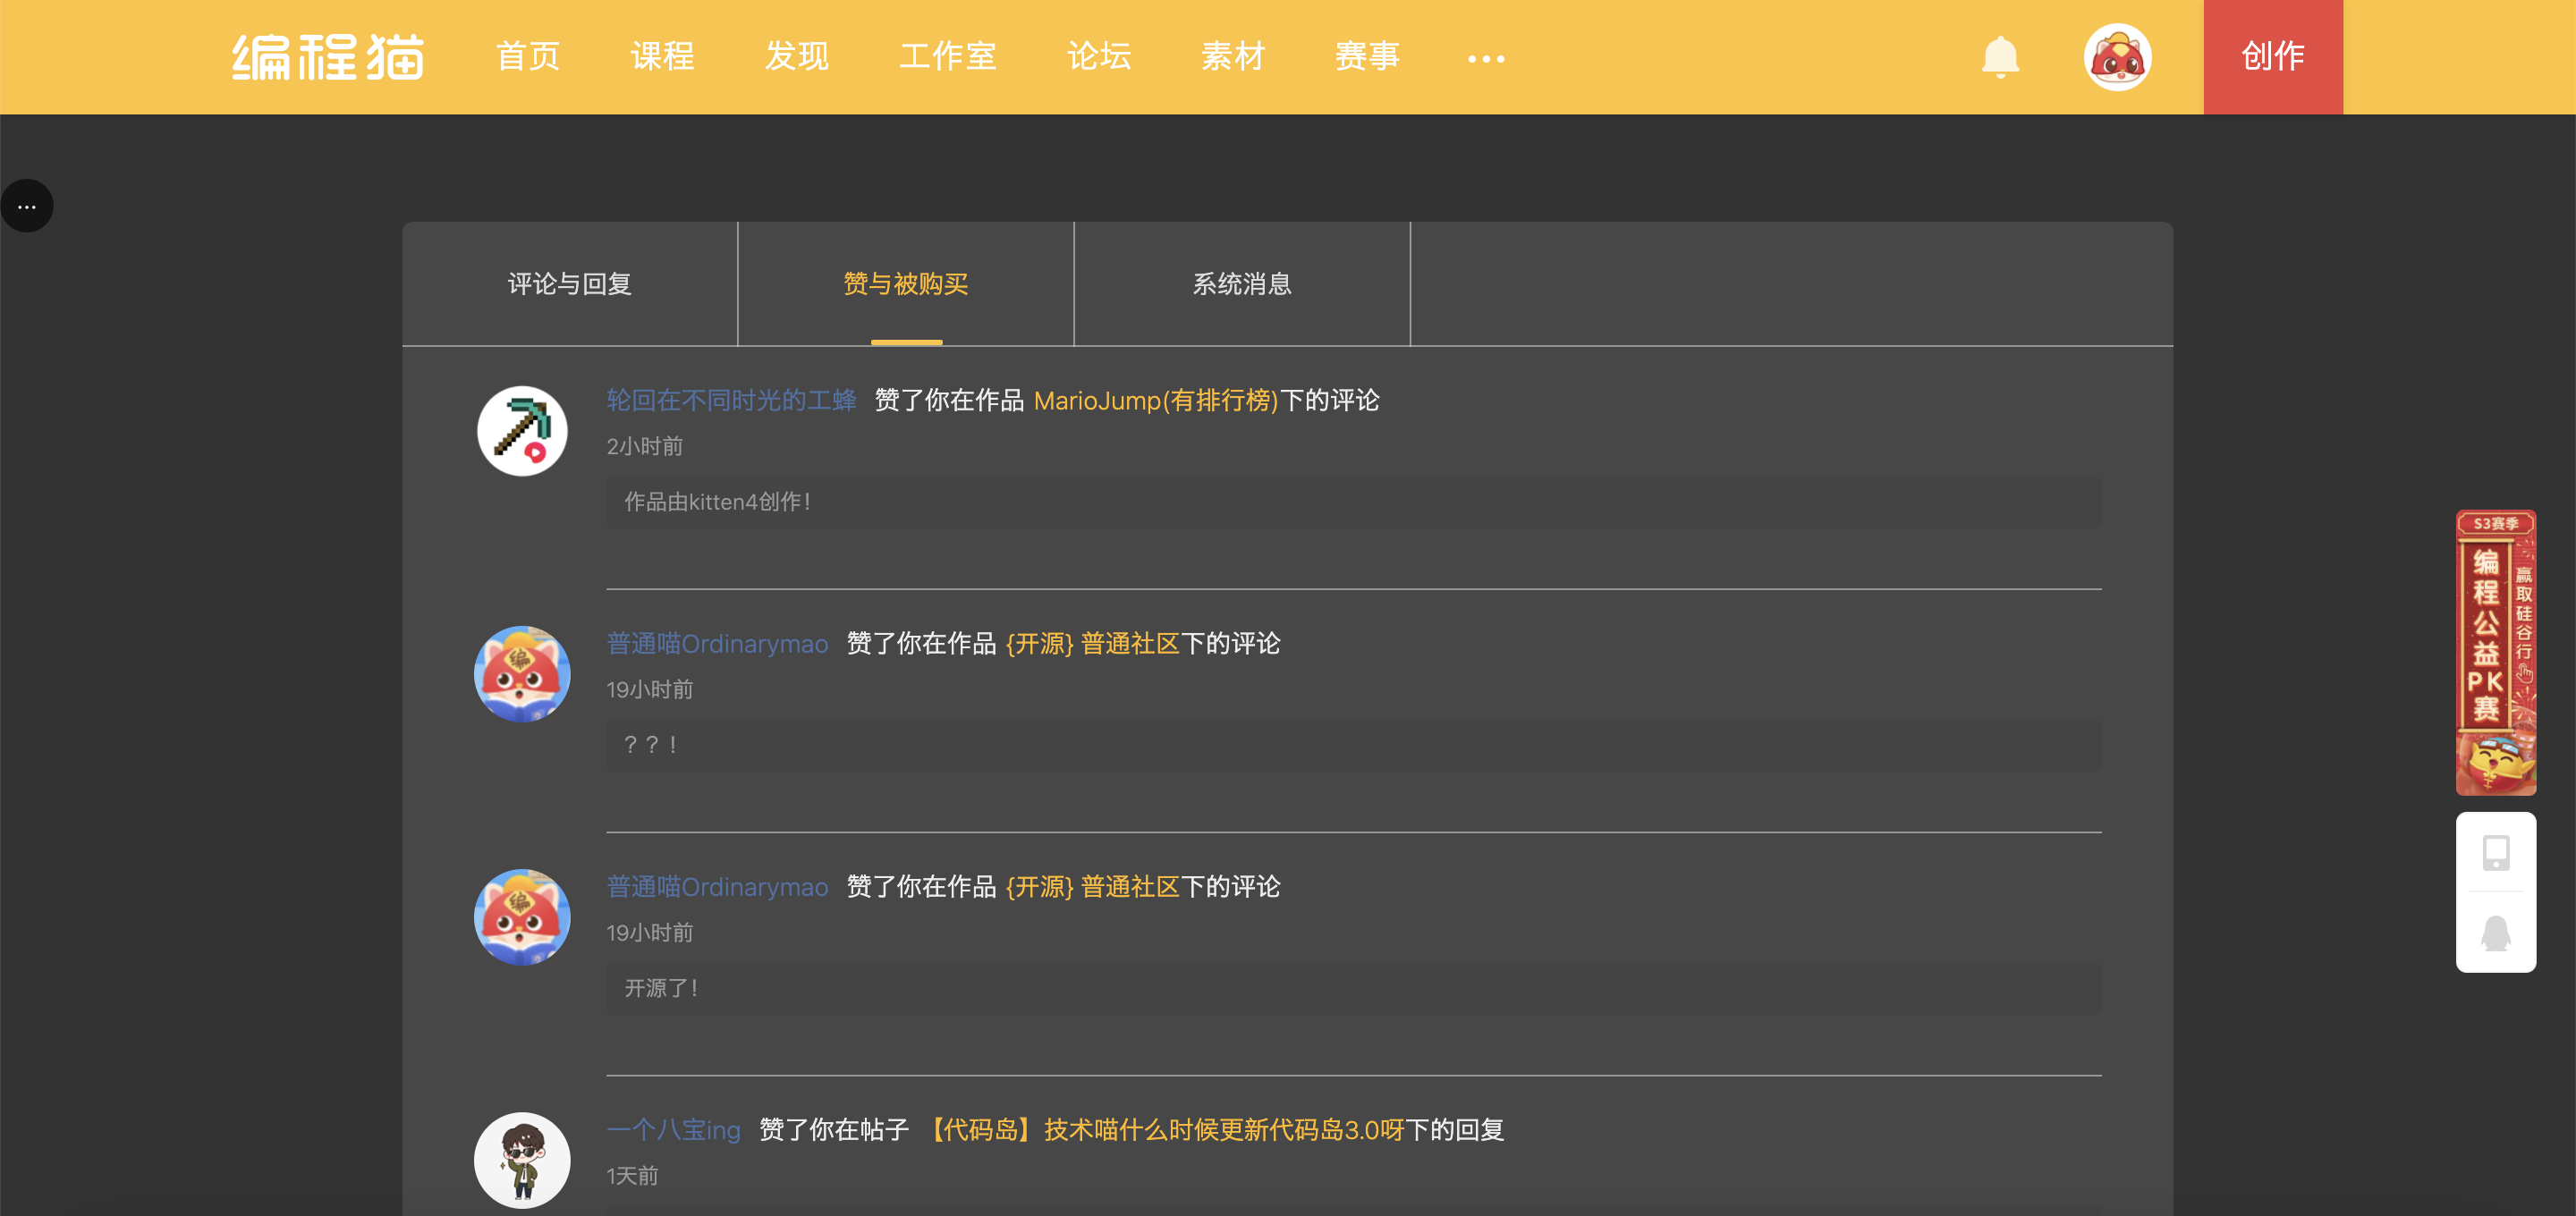Click avatar of 一个八宝ing
The height and width of the screenshot is (1216, 2576).
coord(522,1160)
